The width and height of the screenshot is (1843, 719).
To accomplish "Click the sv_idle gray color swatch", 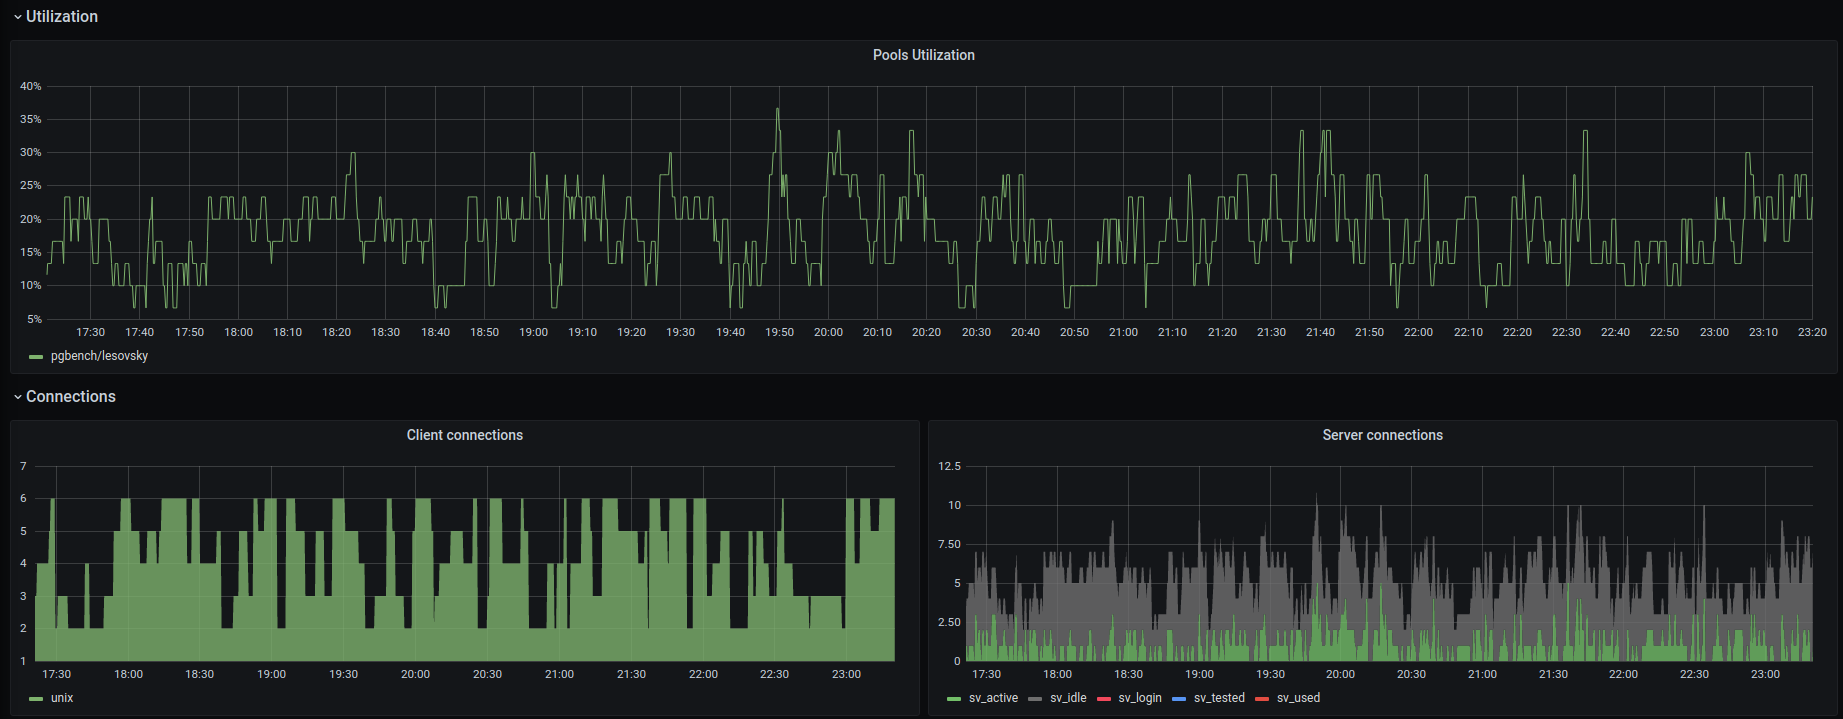I will (1035, 699).
